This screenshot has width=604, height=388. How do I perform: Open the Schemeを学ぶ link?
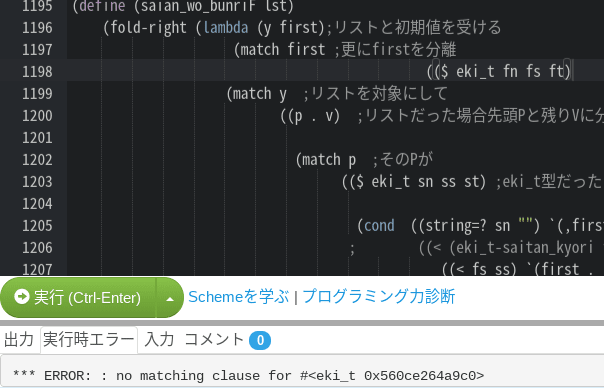tap(238, 297)
